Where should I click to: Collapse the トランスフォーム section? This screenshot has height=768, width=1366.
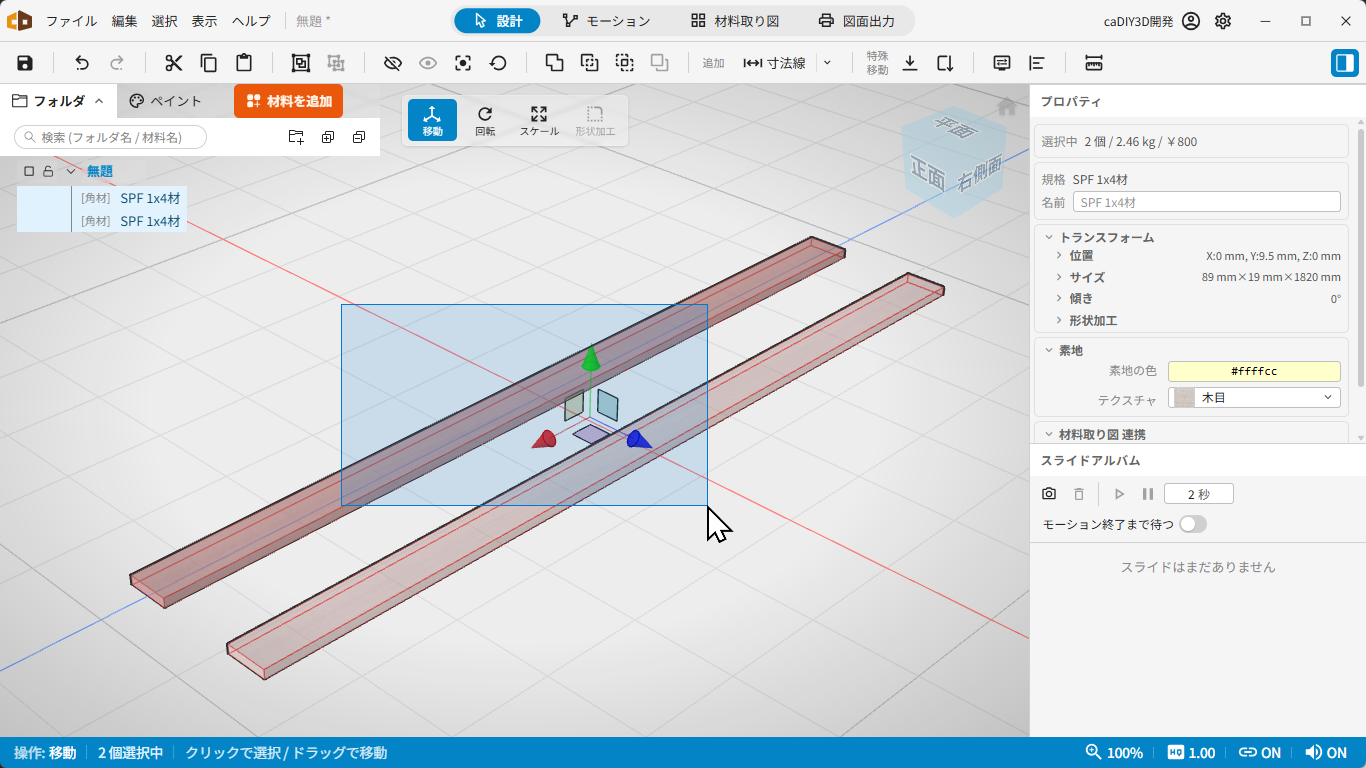pos(1049,237)
